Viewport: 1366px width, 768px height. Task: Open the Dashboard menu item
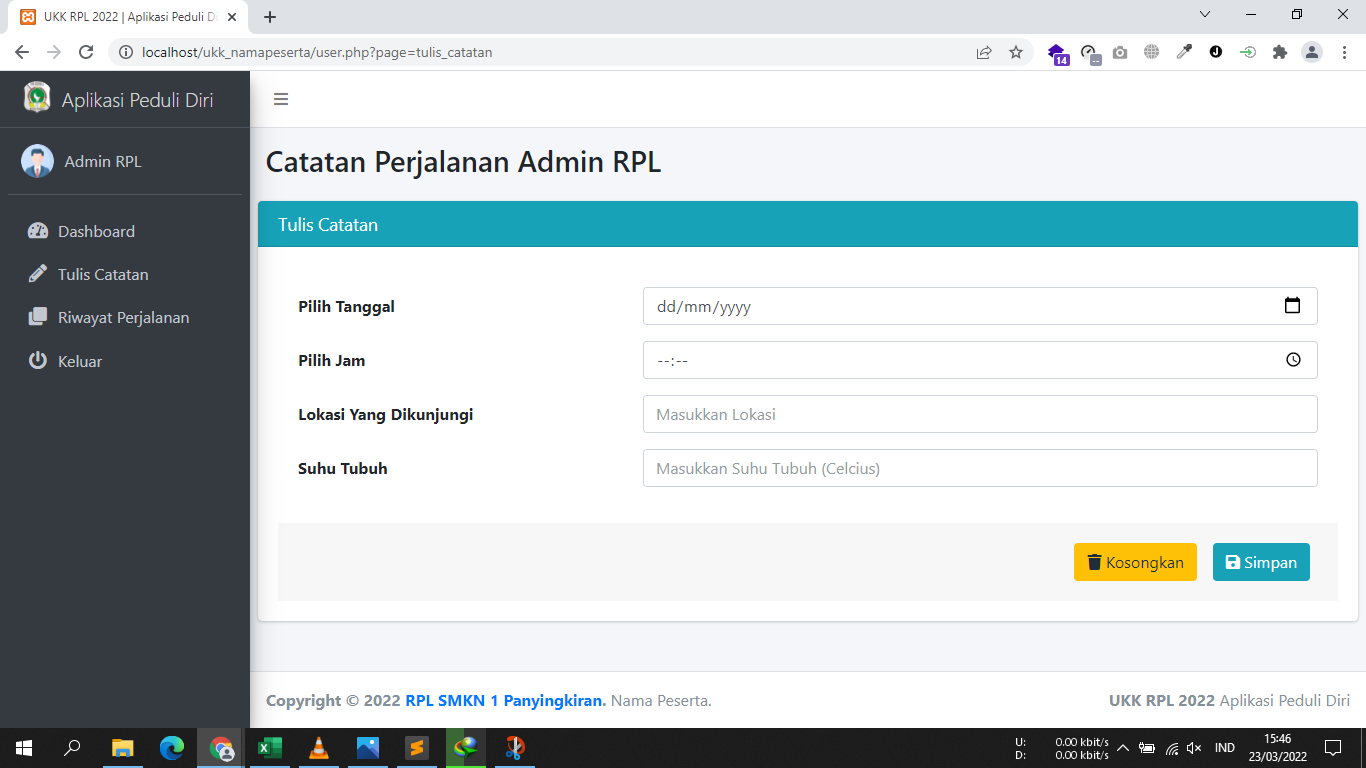96,231
